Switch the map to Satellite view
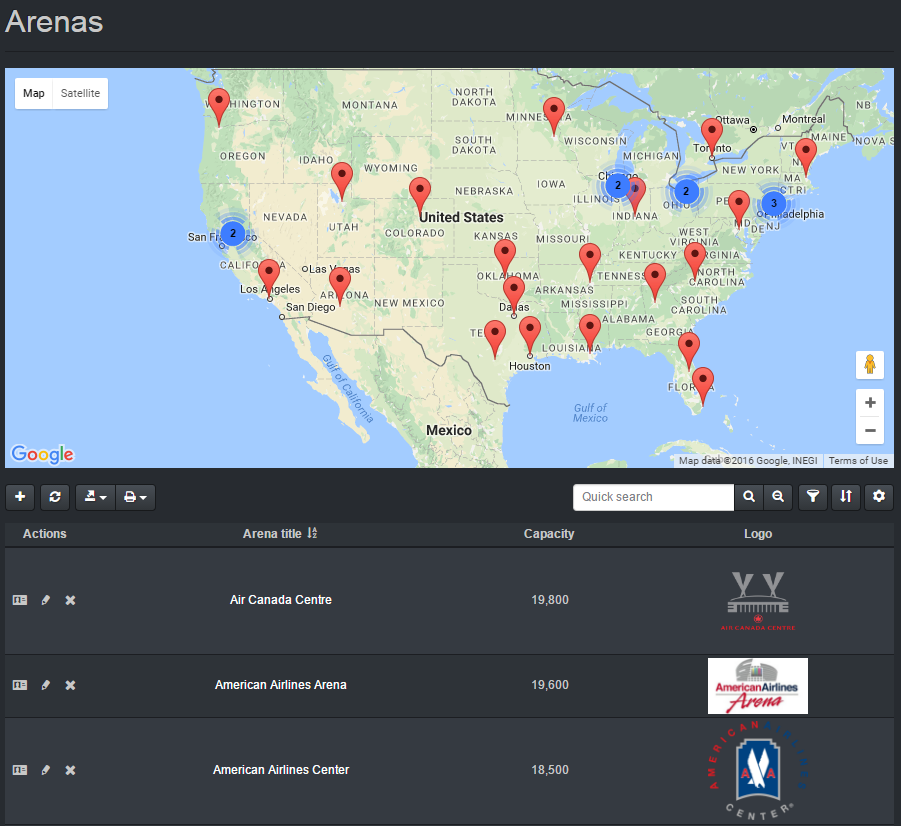The width and height of the screenshot is (901, 826). pos(80,93)
